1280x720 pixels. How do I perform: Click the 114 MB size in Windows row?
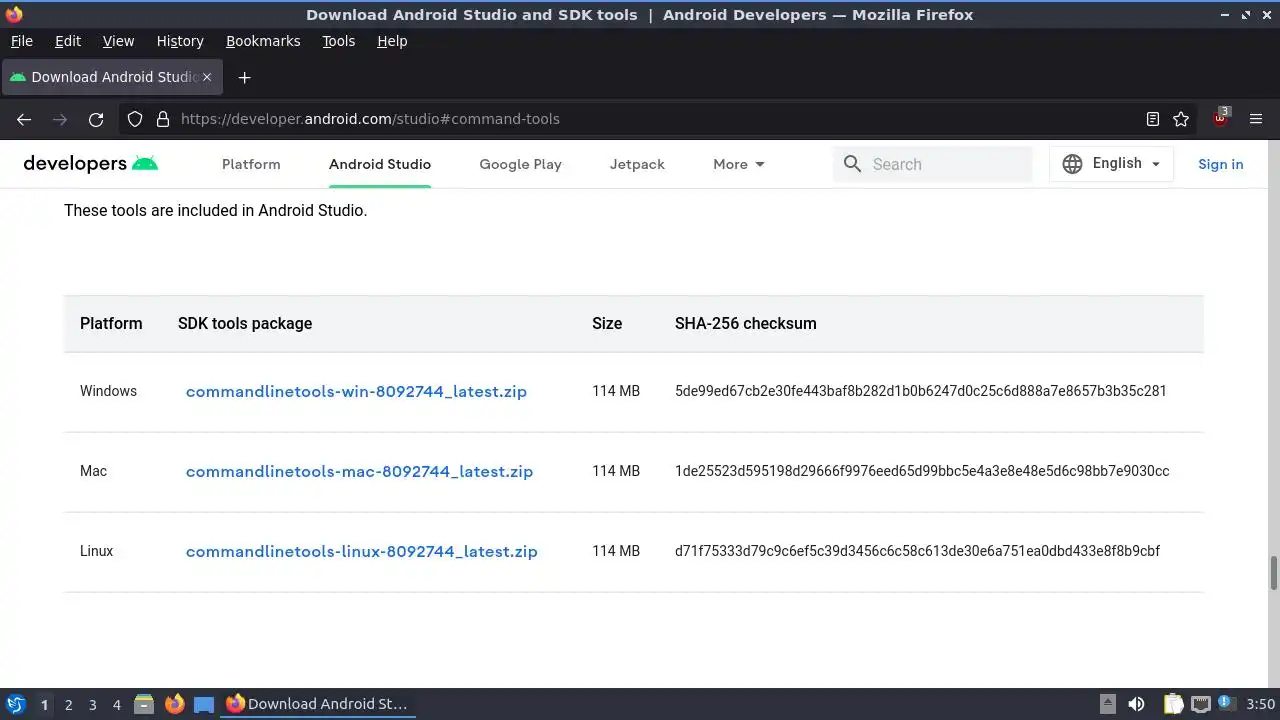click(x=616, y=391)
